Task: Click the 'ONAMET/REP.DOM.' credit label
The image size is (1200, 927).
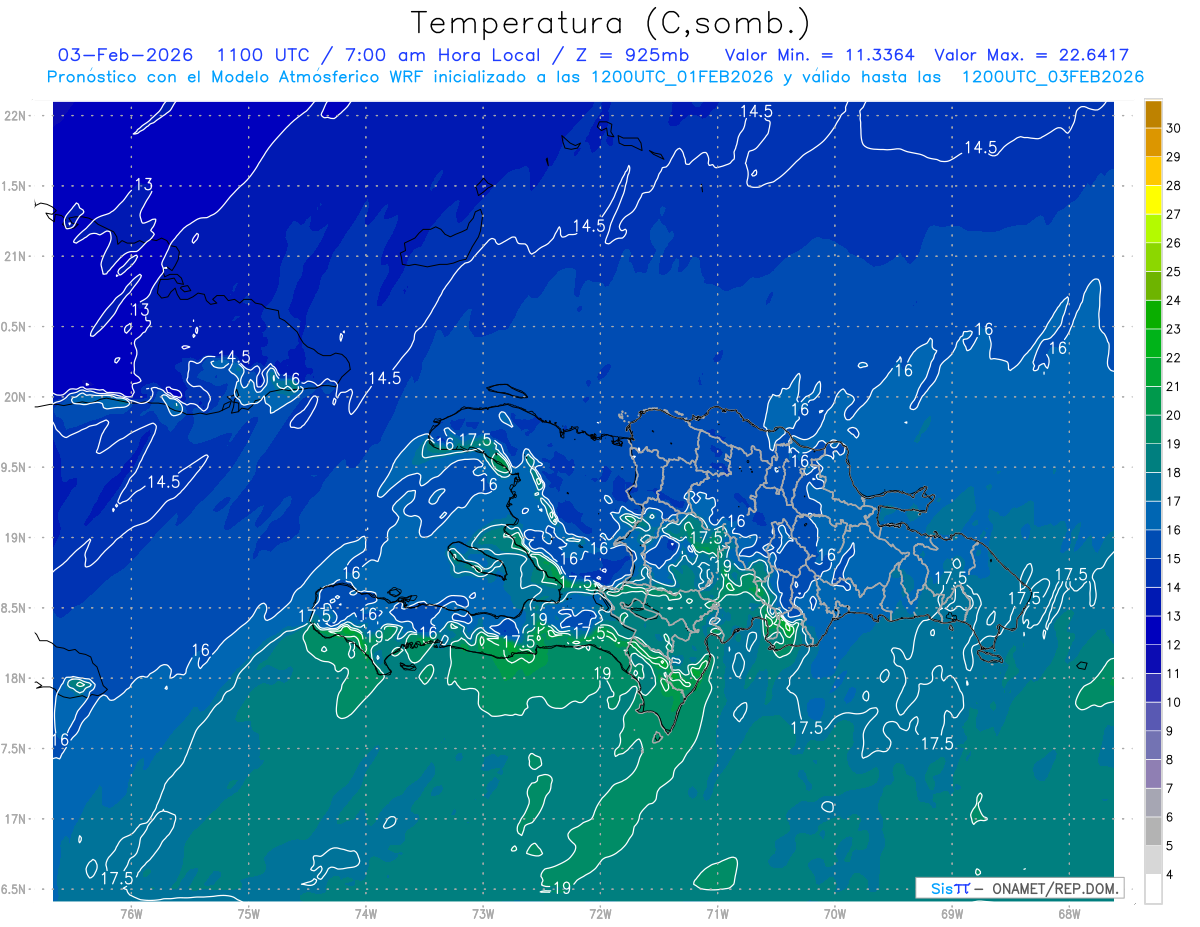Action: click(1054, 888)
